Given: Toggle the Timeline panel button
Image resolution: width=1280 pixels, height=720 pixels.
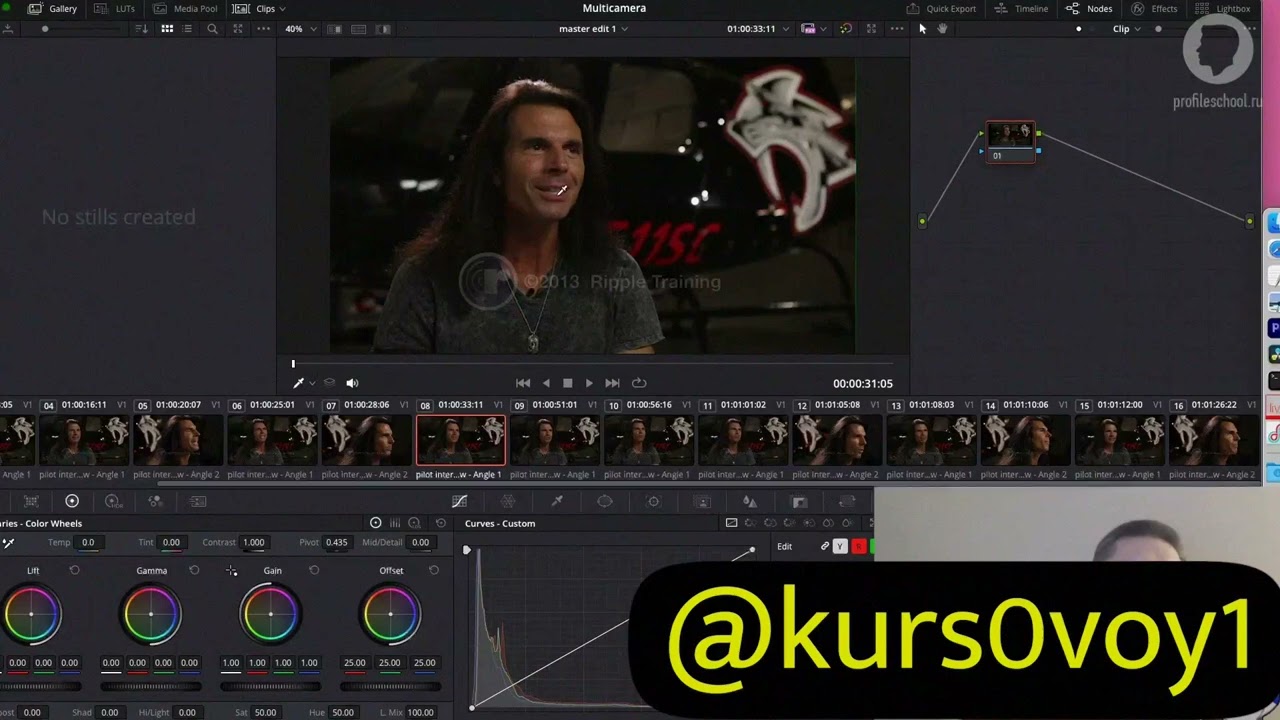Looking at the screenshot, I should coord(1021,9).
